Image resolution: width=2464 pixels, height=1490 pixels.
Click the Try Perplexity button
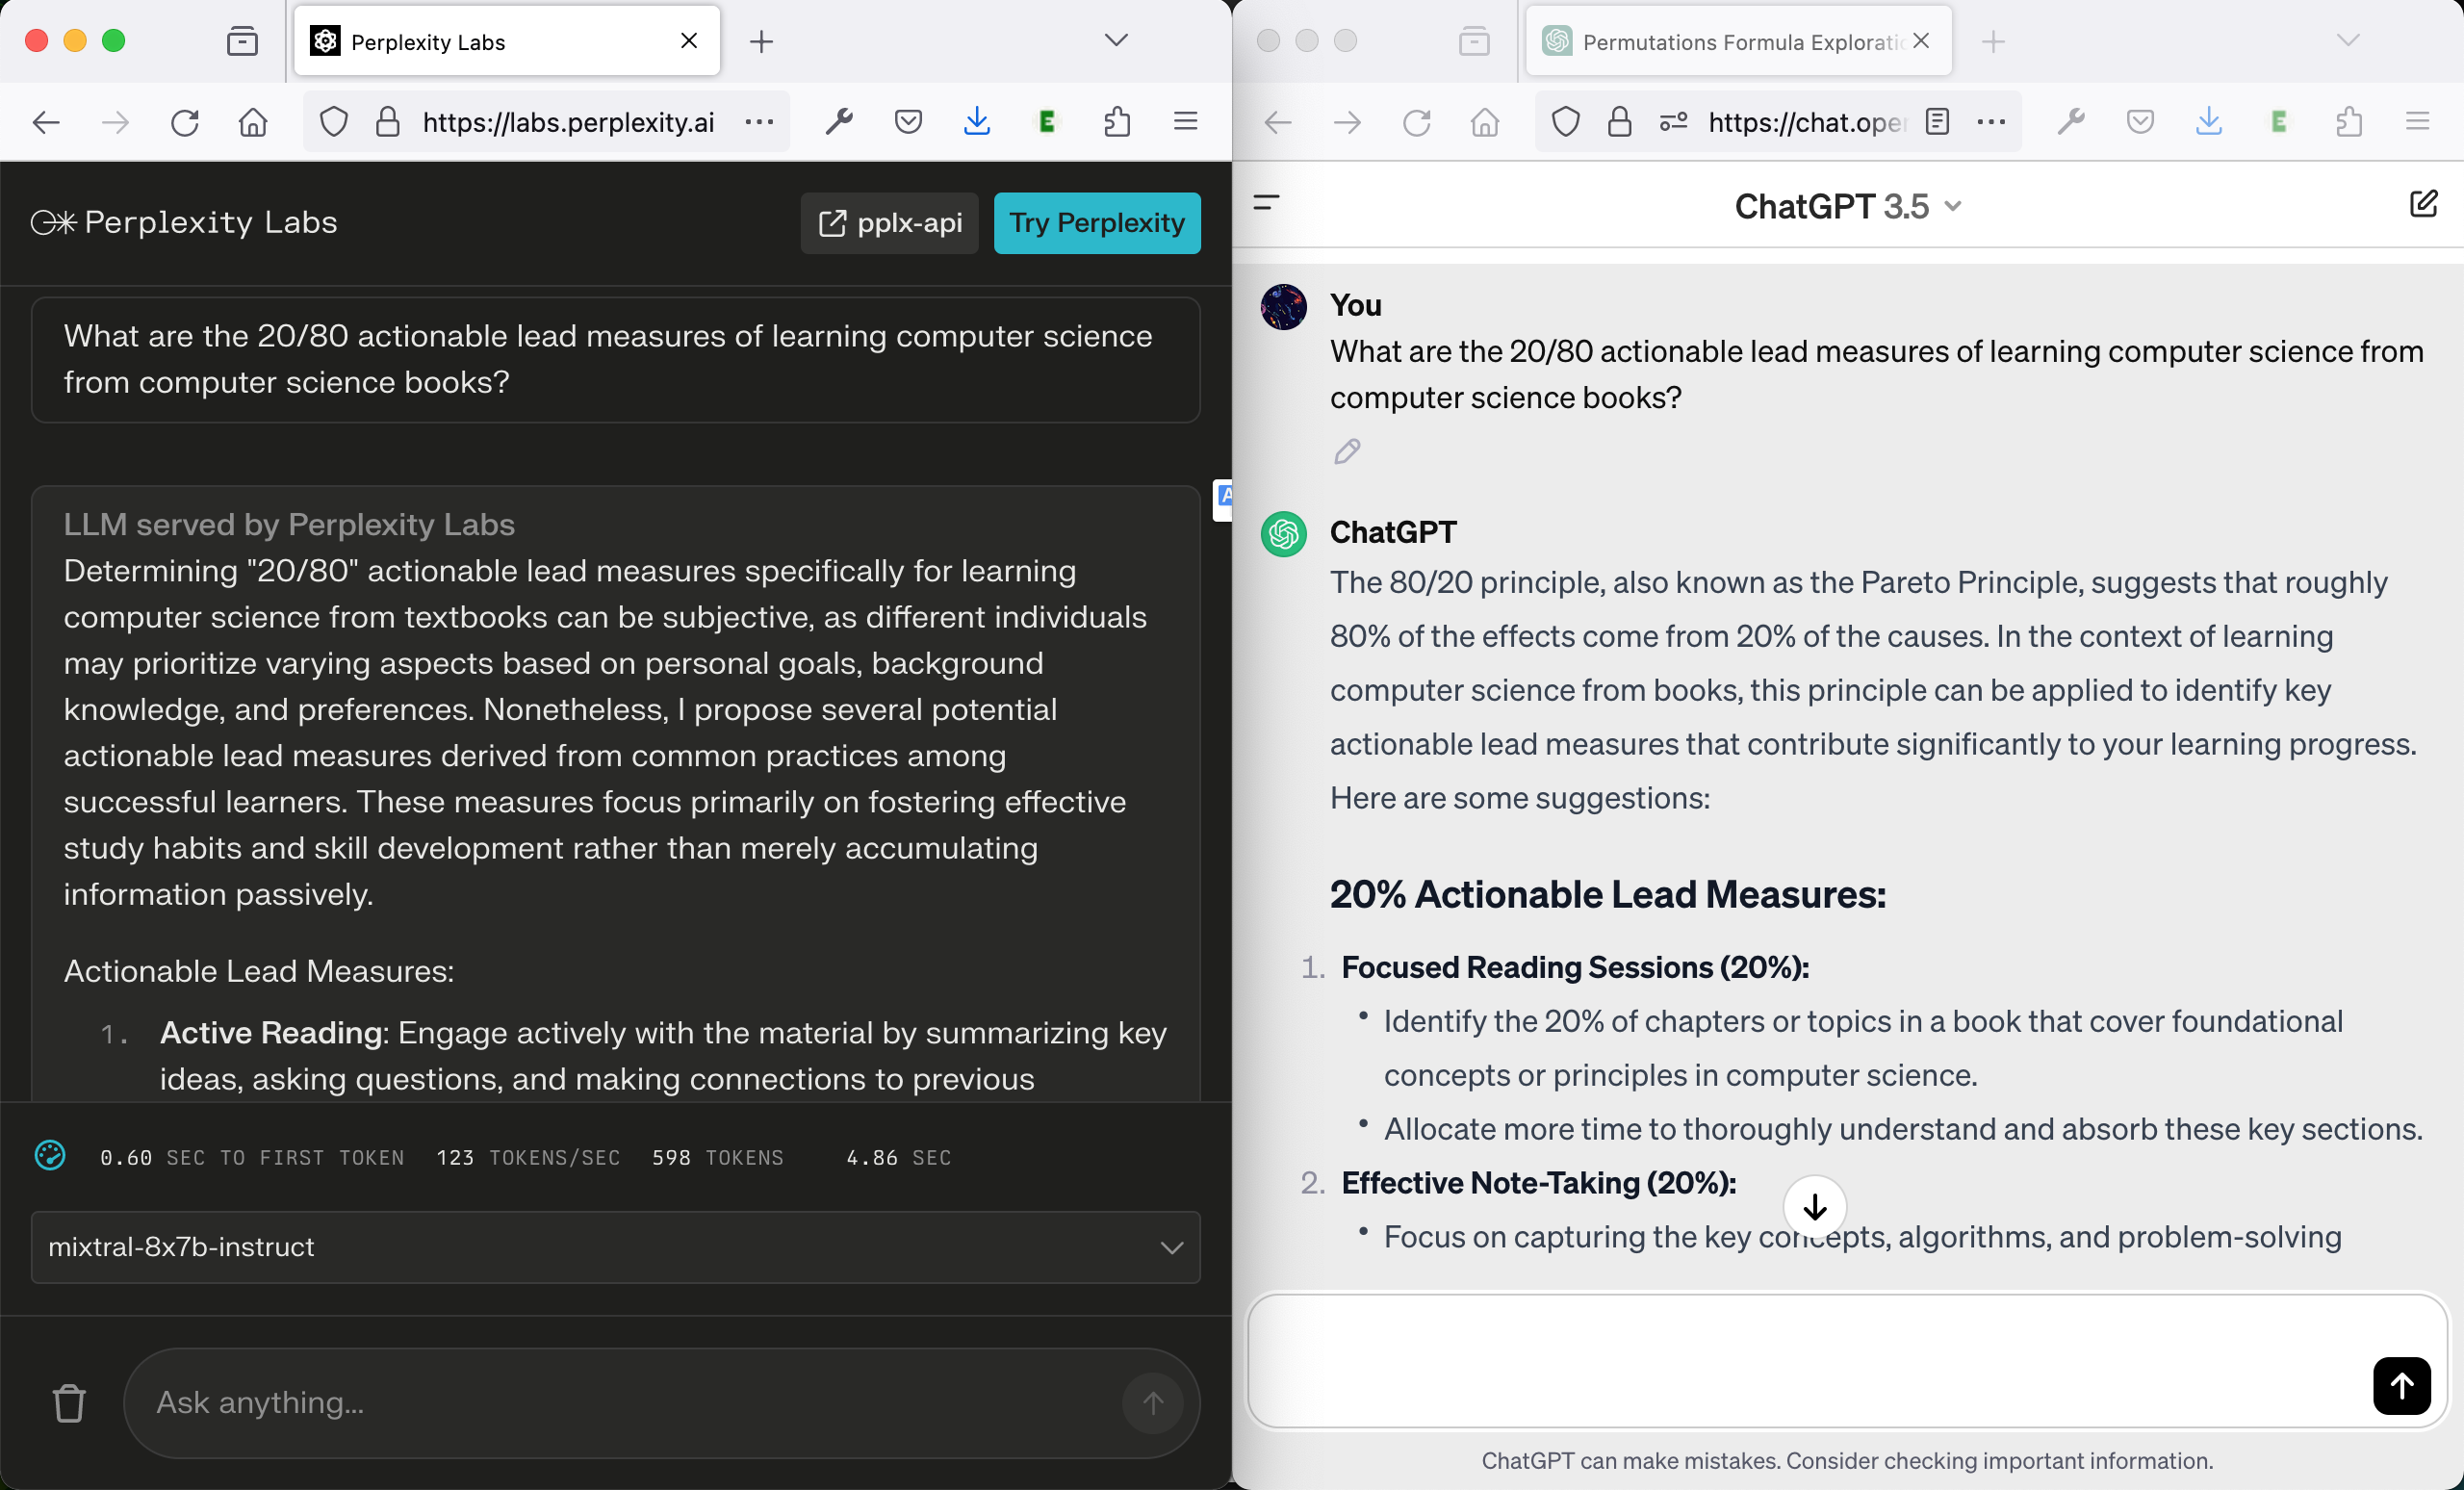pos(1096,223)
